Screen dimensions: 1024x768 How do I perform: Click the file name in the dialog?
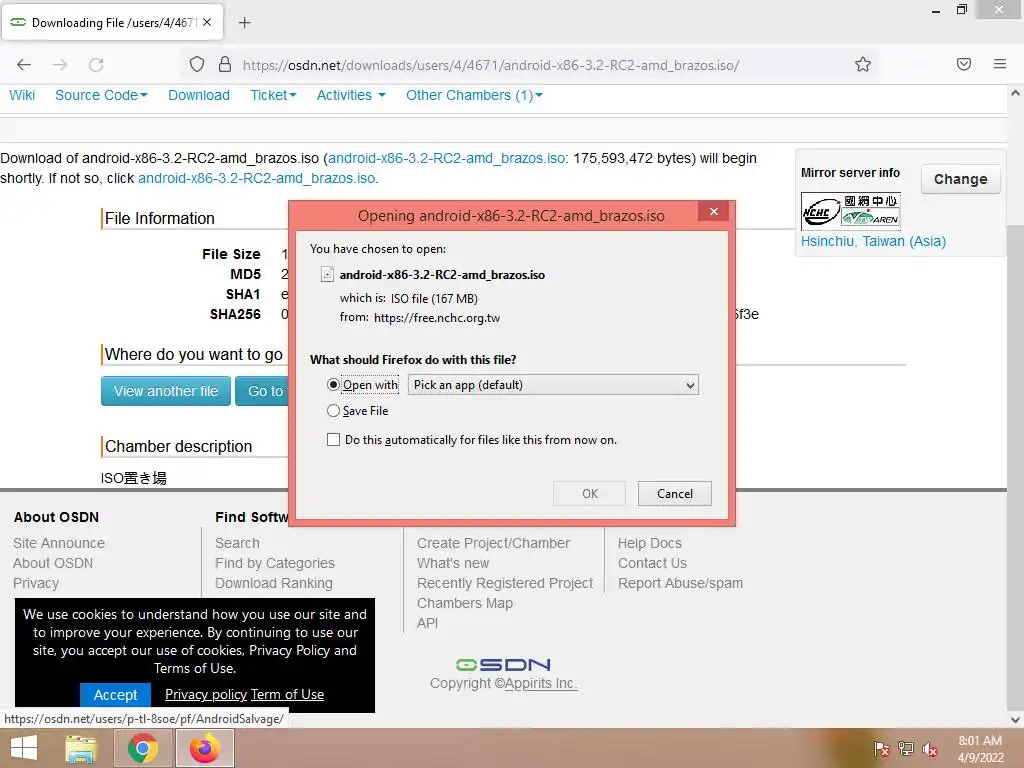[442, 275]
